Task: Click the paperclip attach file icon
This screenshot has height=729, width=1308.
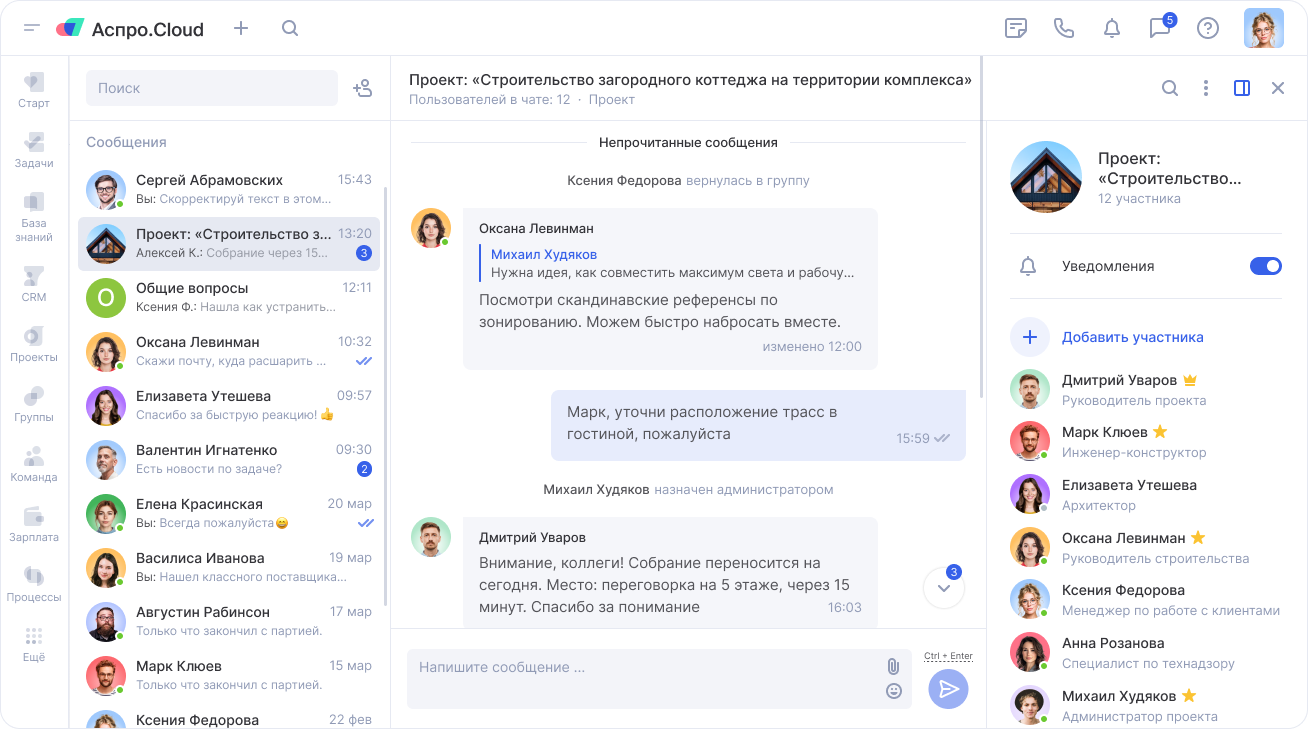Action: click(x=893, y=666)
